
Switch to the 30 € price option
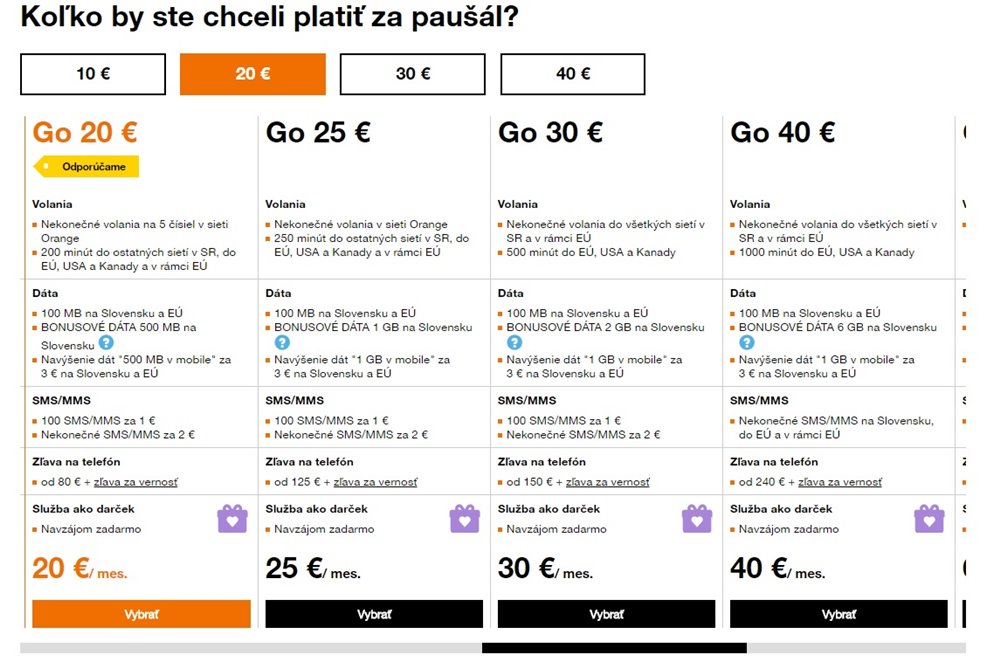[x=413, y=74]
